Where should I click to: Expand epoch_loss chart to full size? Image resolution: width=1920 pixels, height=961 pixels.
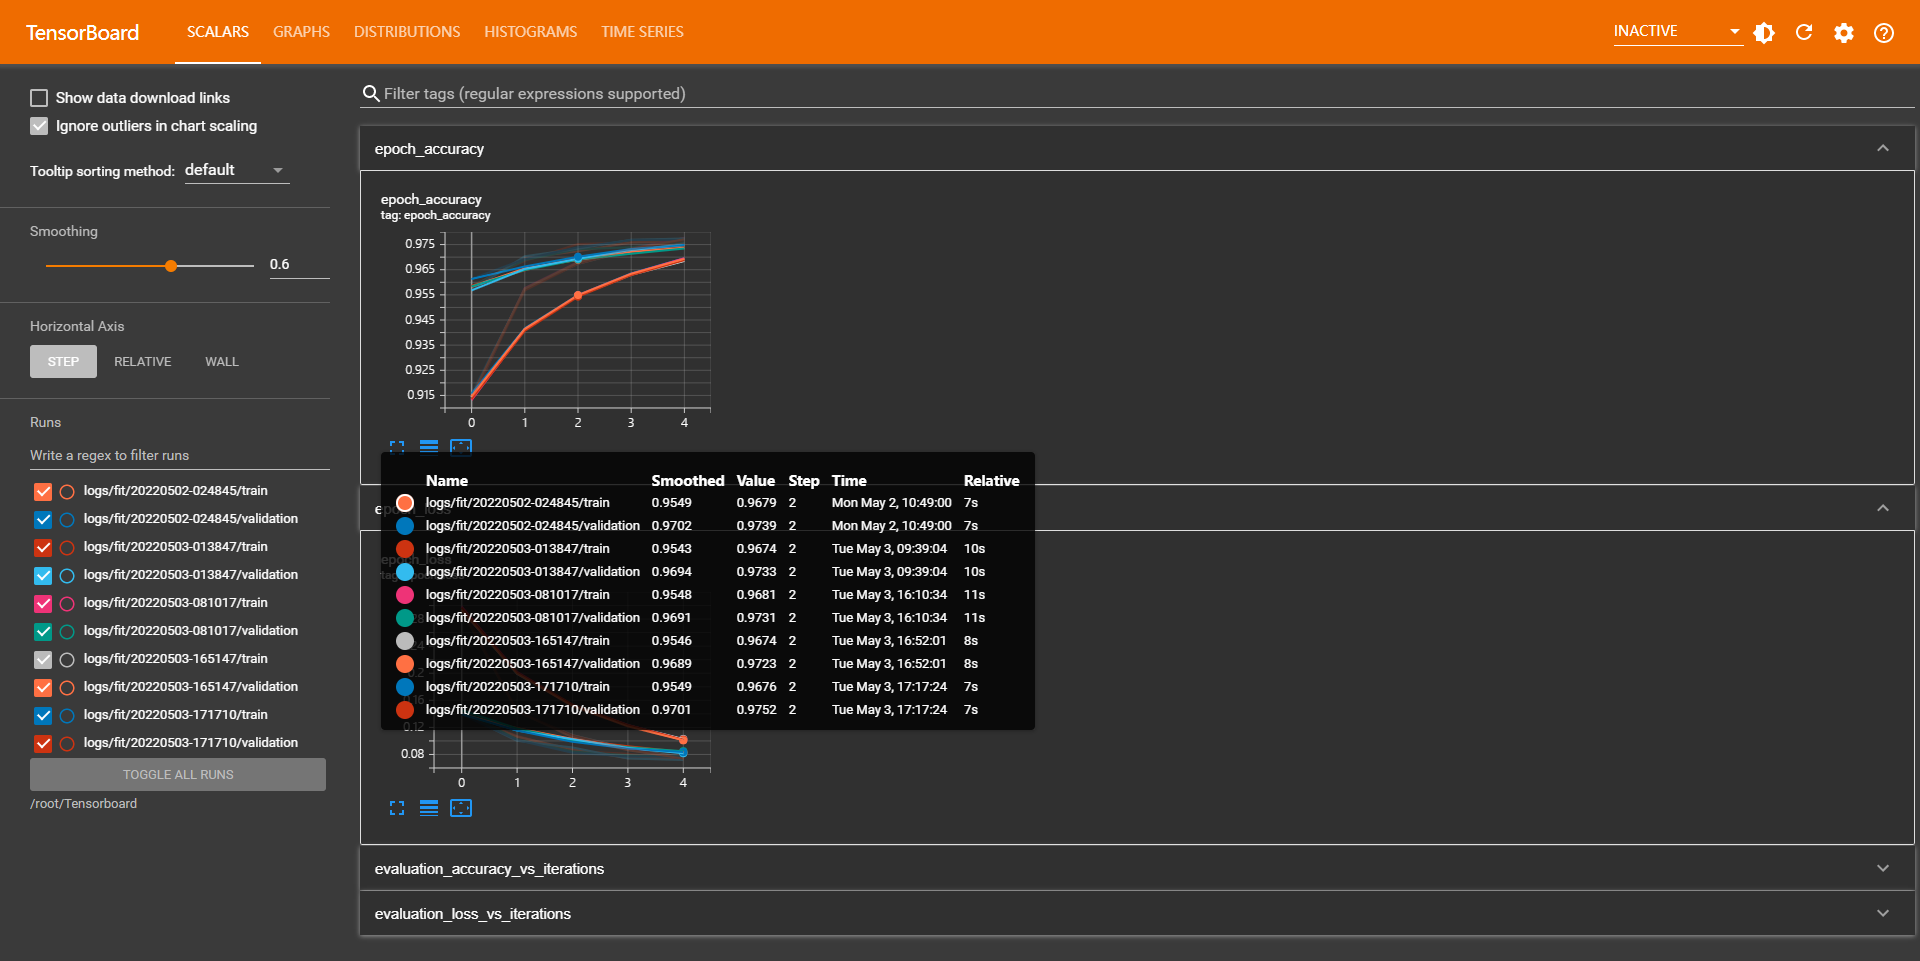coord(397,808)
